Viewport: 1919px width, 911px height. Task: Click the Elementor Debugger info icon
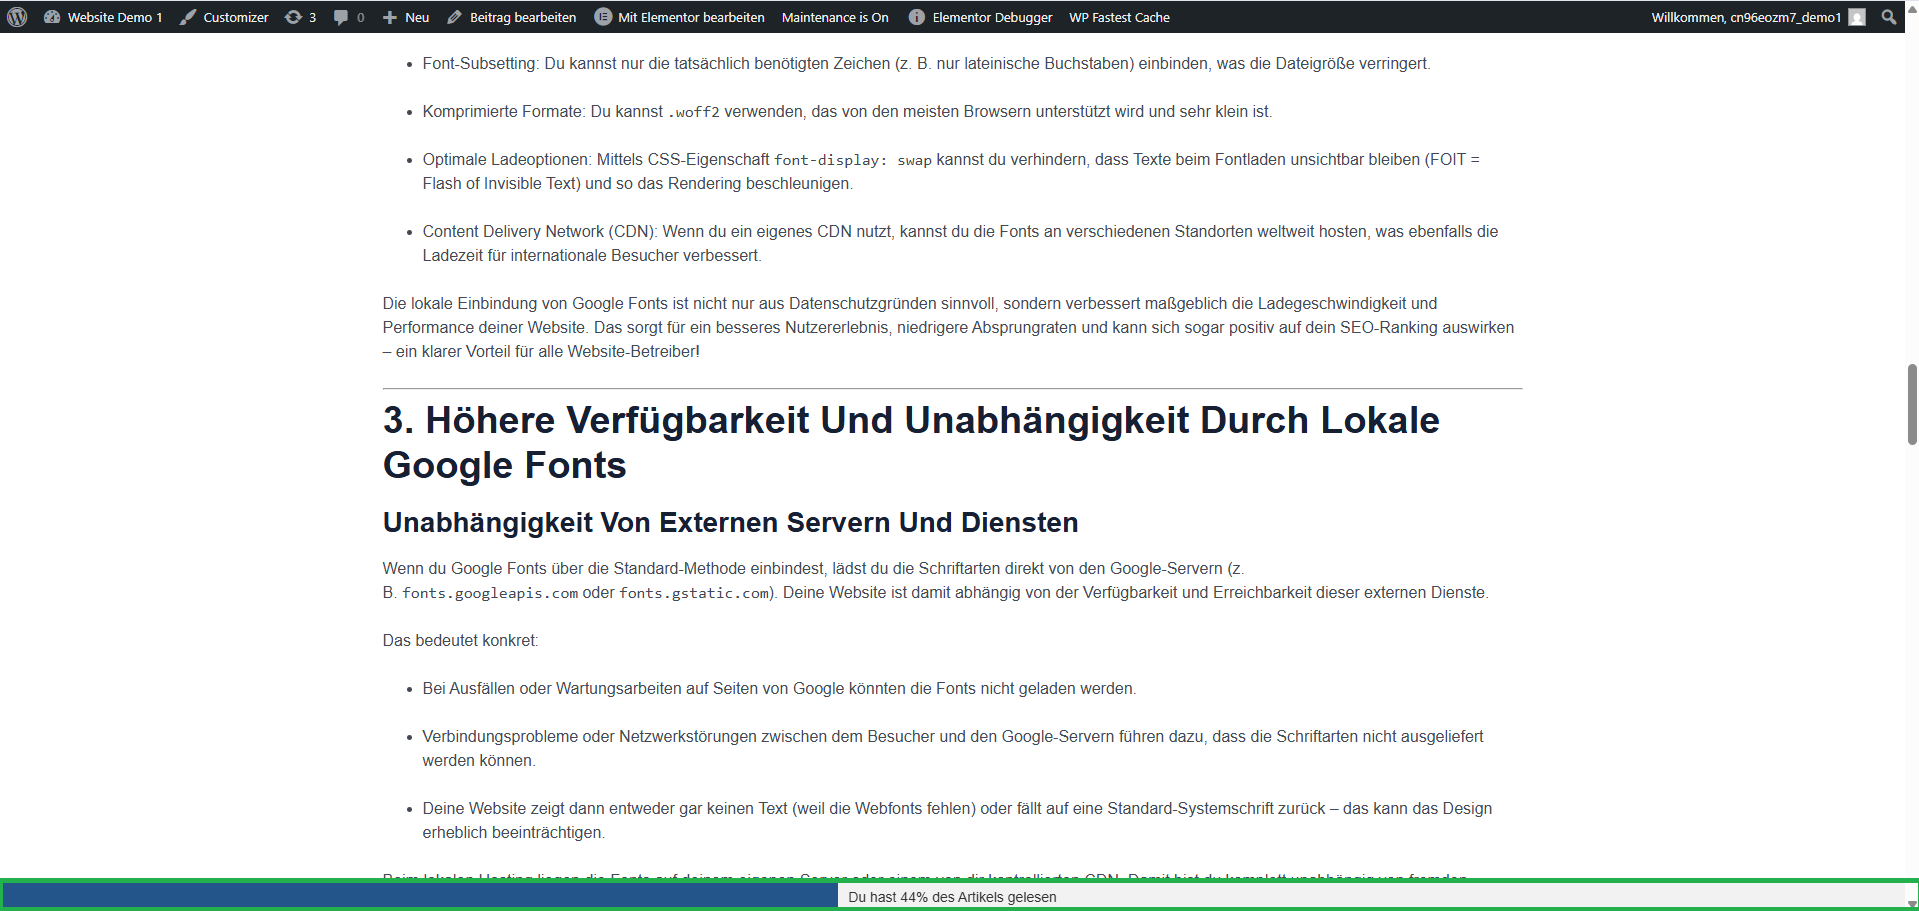click(x=916, y=17)
